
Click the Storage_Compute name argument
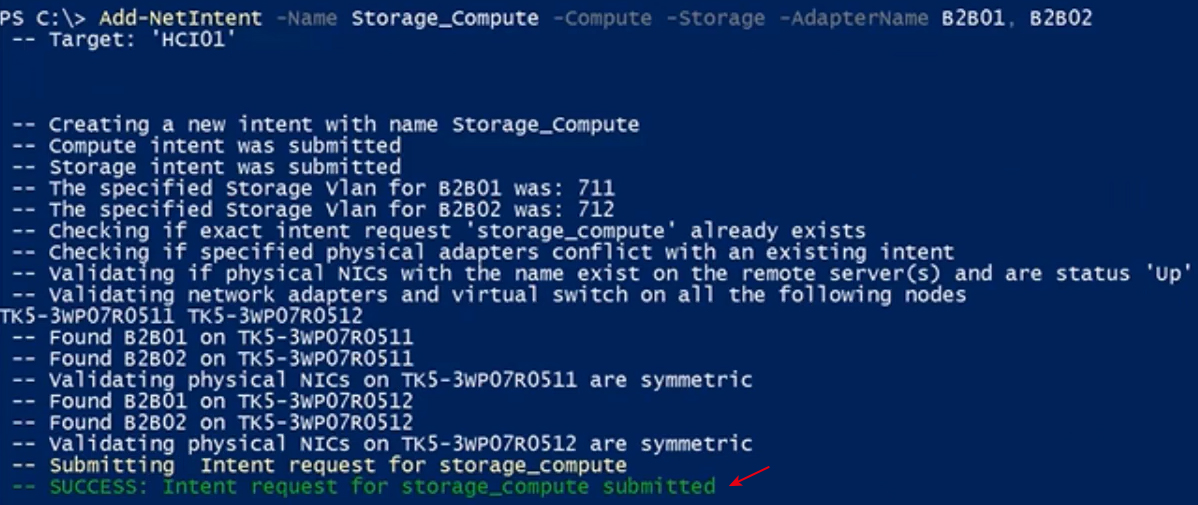pyautogui.click(x=445, y=18)
